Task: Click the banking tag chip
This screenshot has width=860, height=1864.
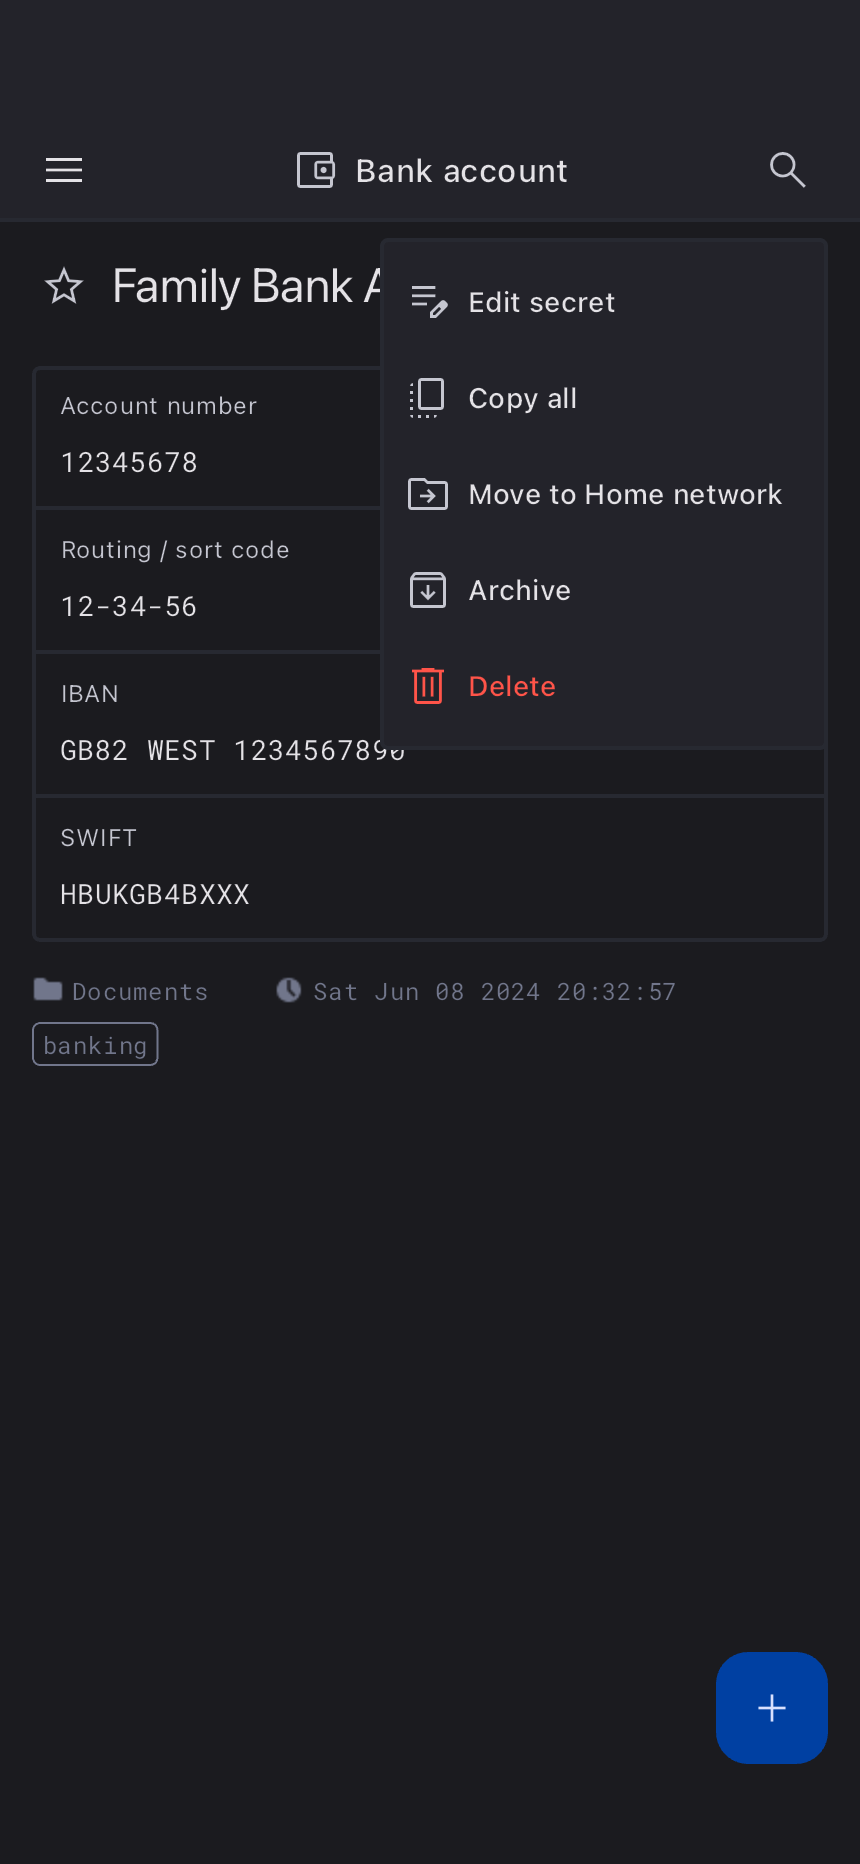Action: tap(95, 1045)
